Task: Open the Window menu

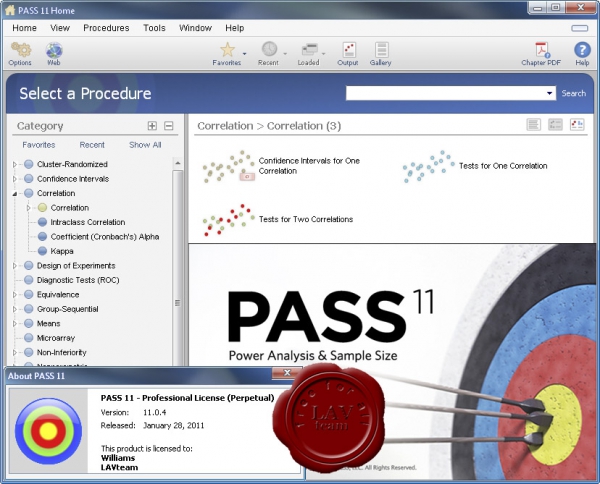Action: [196, 28]
